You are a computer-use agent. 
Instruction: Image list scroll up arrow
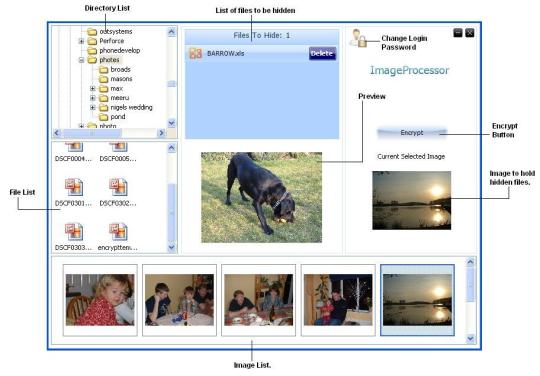click(470, 262)
